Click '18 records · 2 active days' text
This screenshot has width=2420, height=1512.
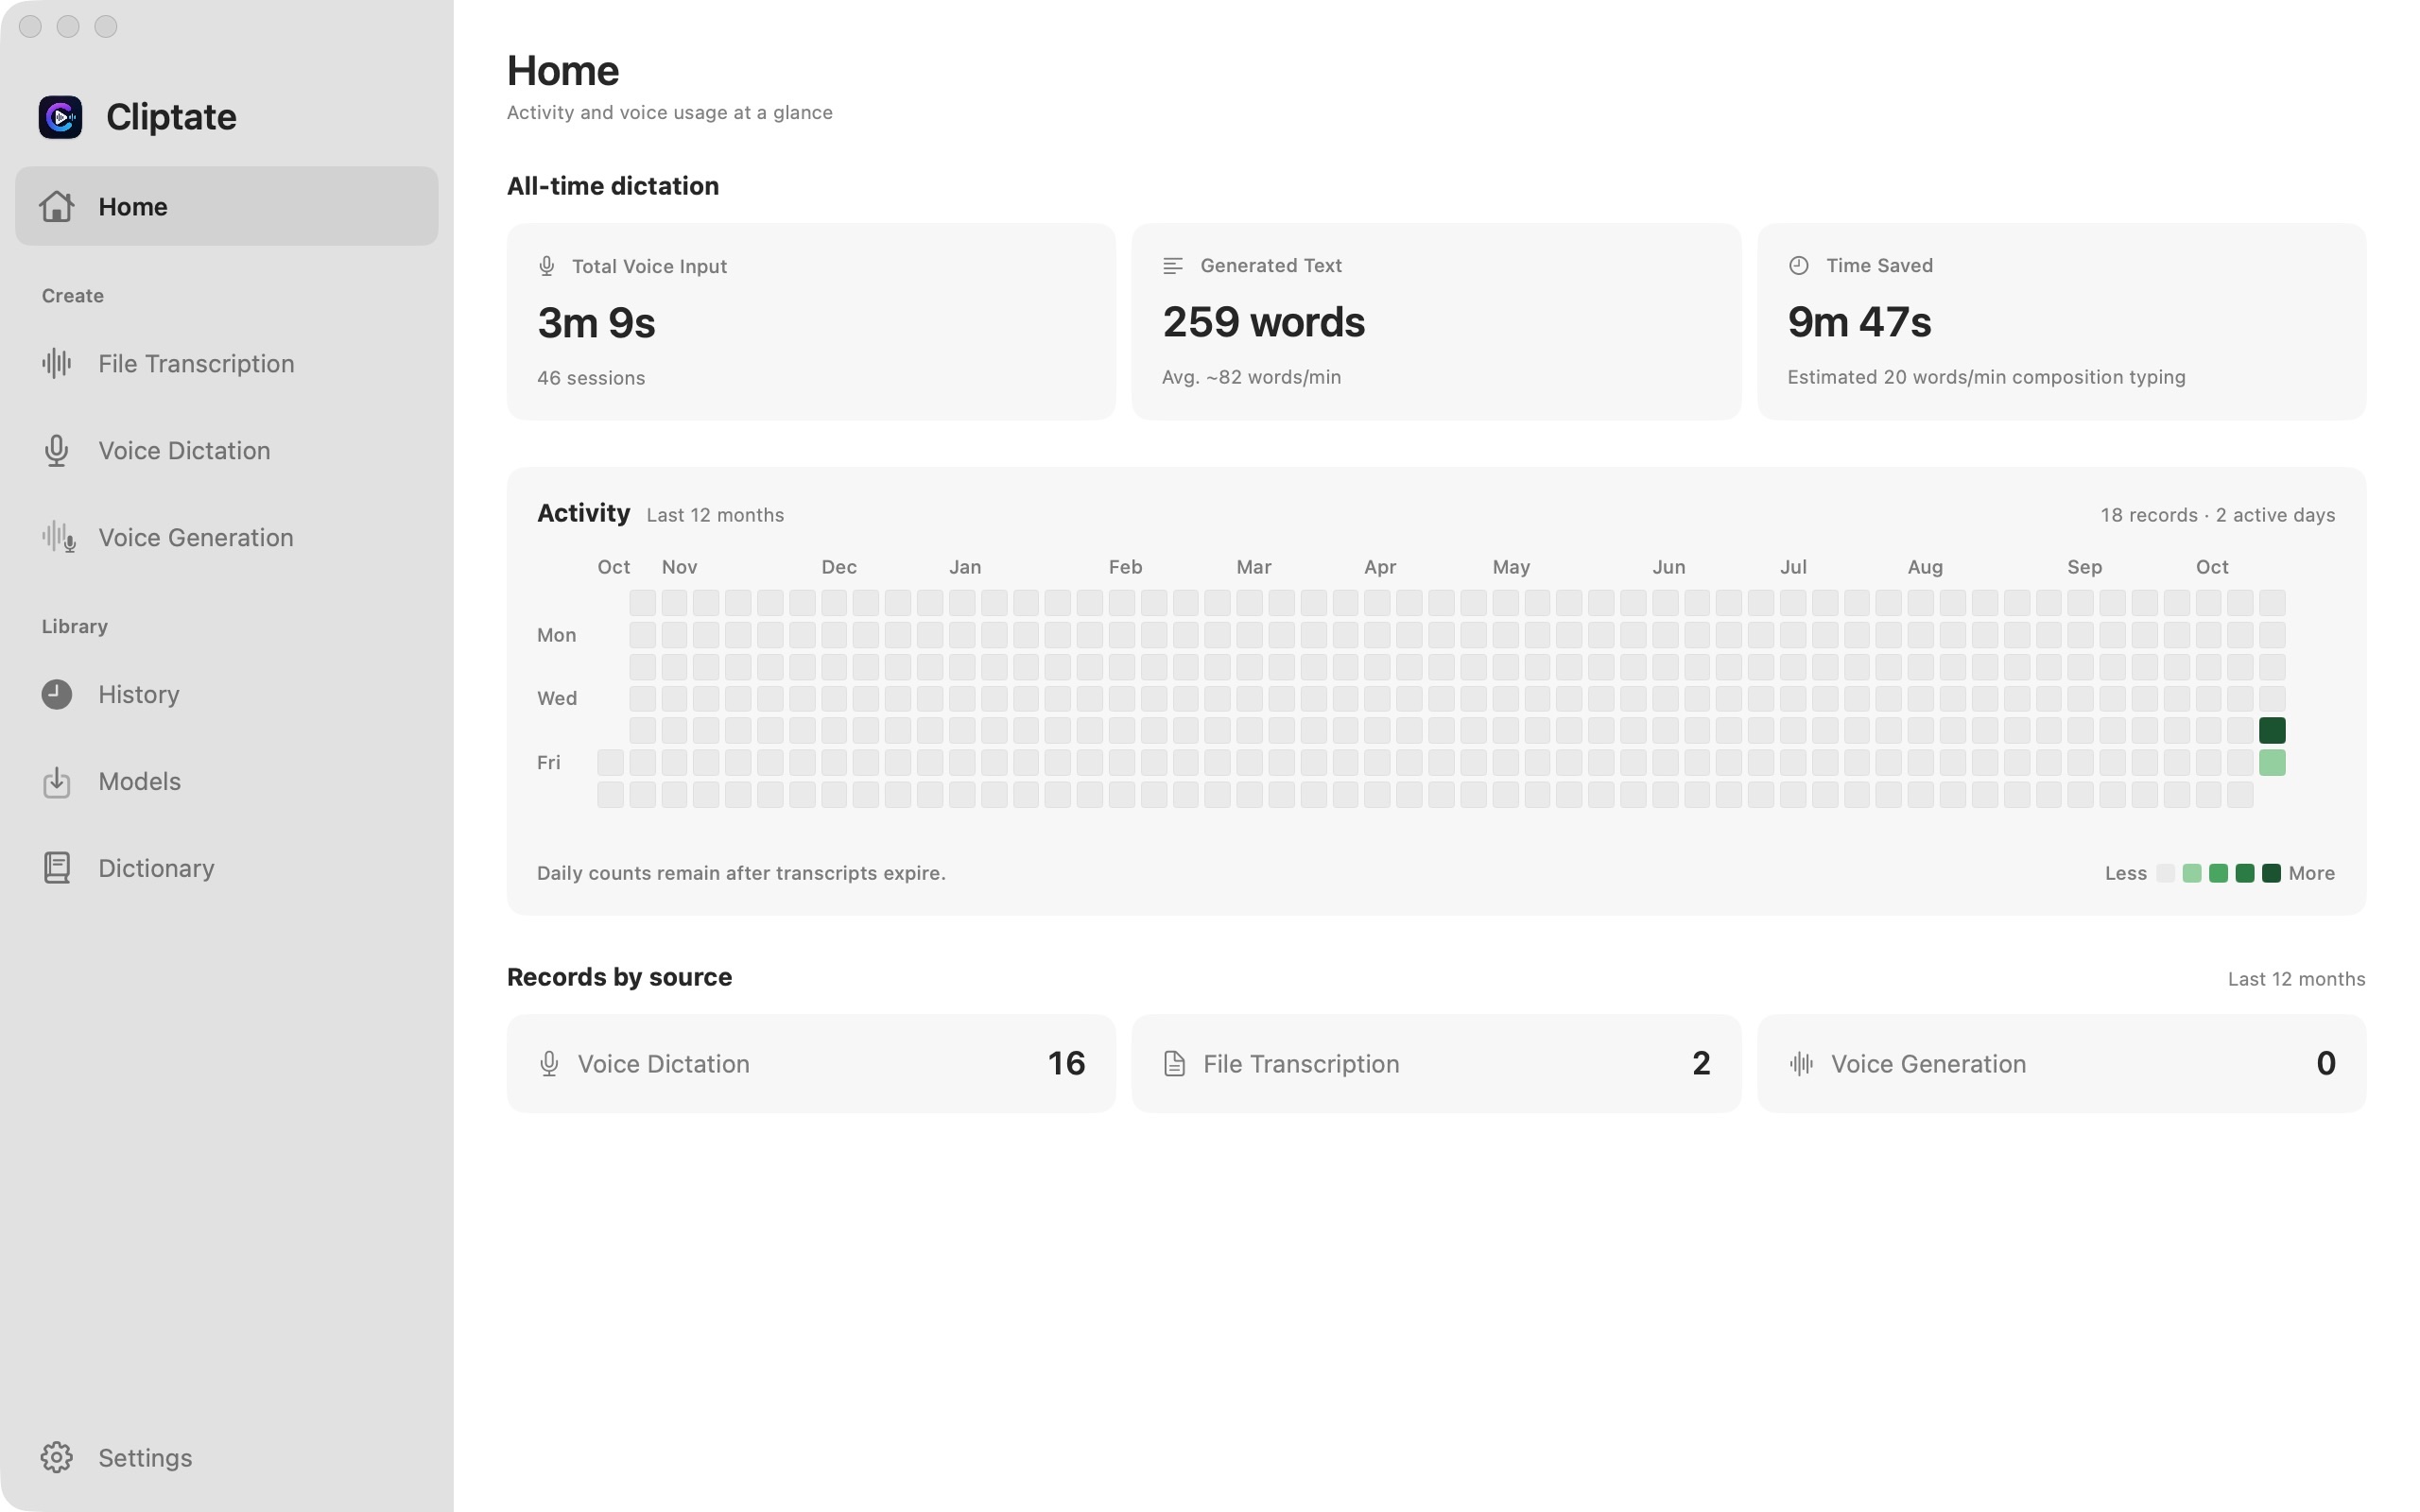[x=2217, y=515]
